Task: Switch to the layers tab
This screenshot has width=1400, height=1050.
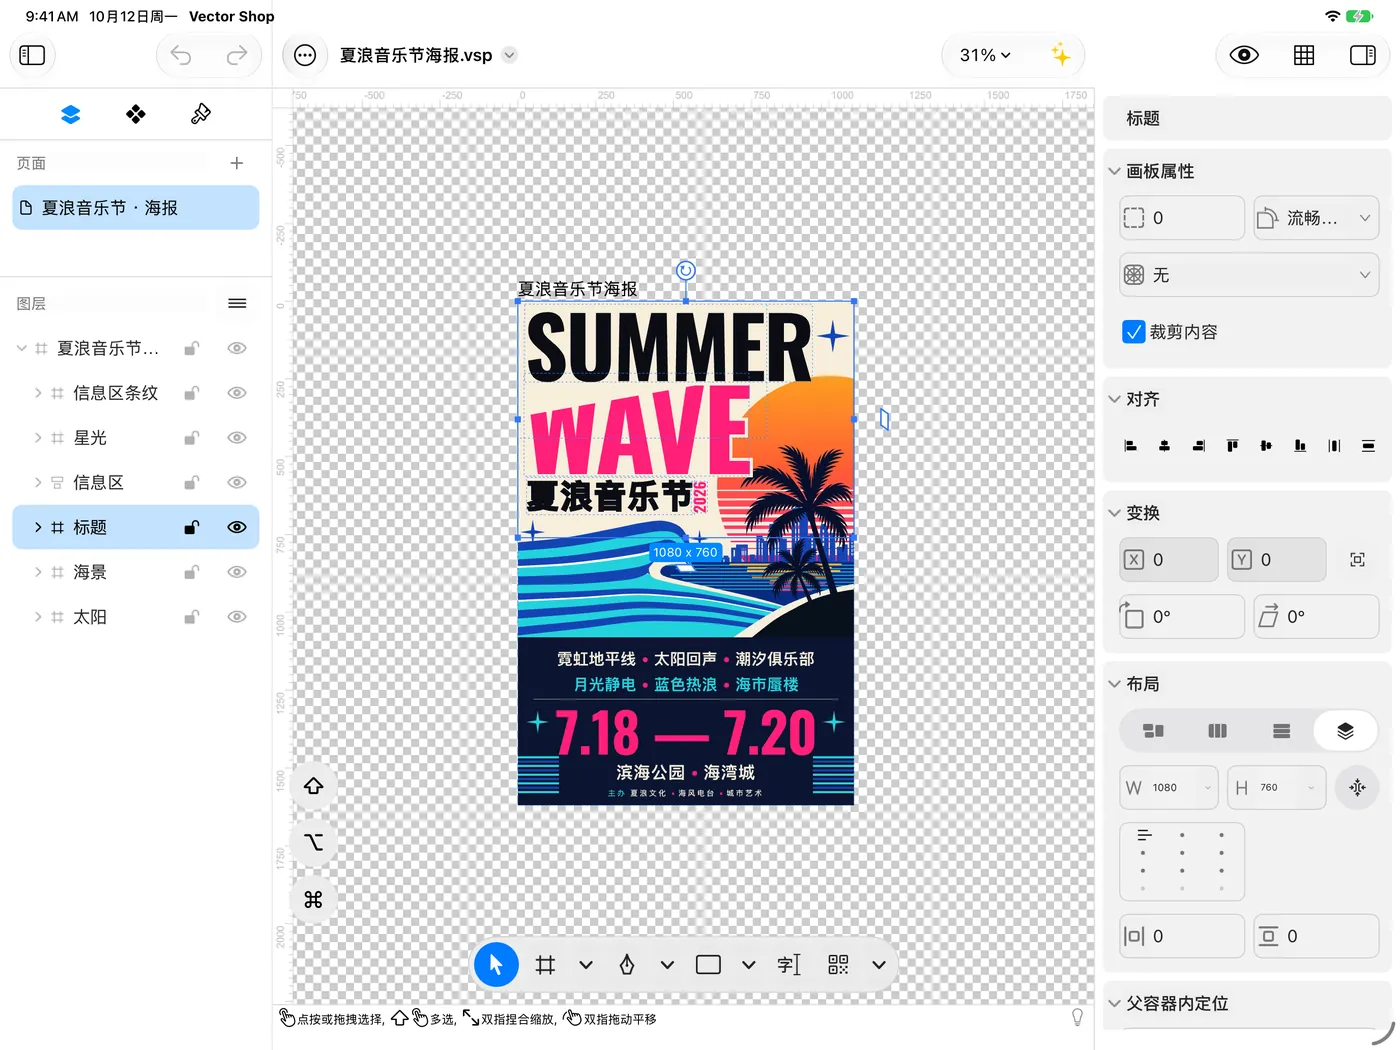Action: tap(70, 115)
